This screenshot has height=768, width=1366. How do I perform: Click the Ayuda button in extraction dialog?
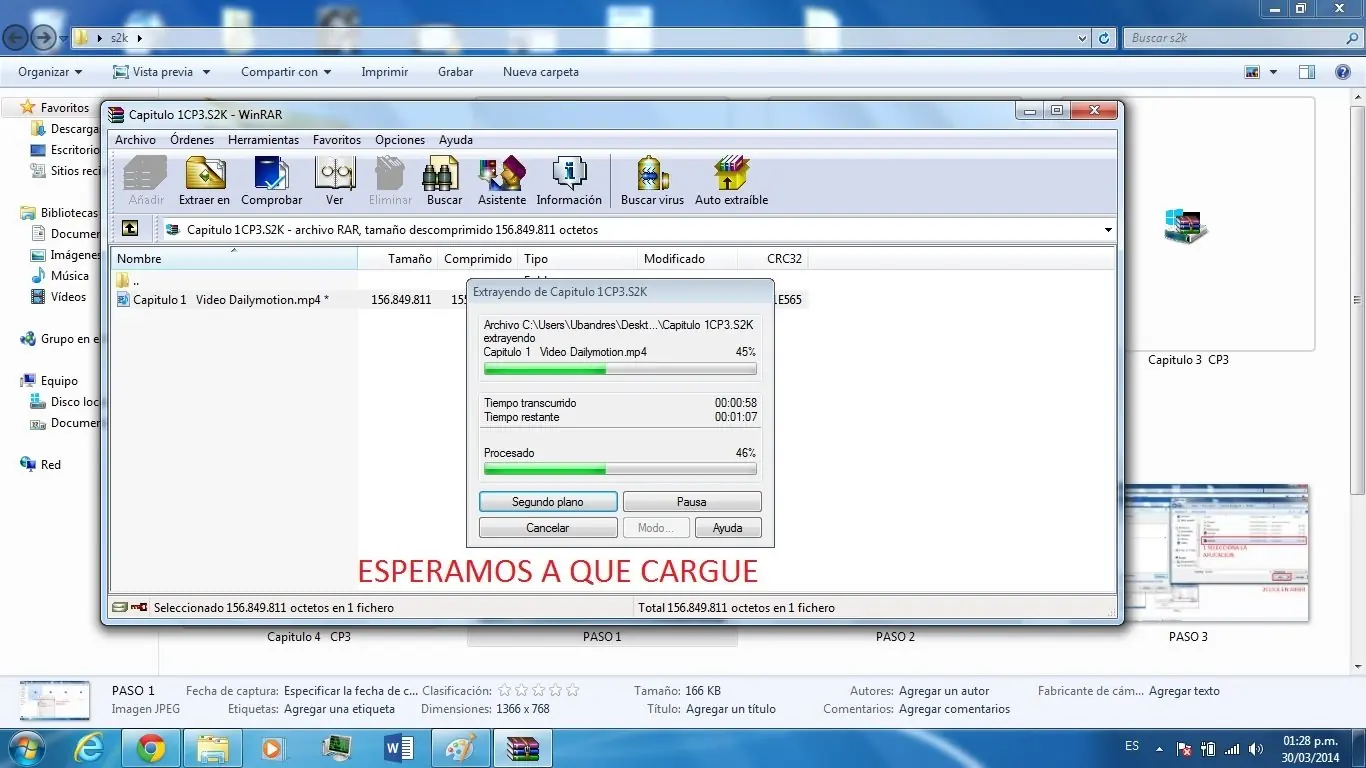(x=727, y=528)
